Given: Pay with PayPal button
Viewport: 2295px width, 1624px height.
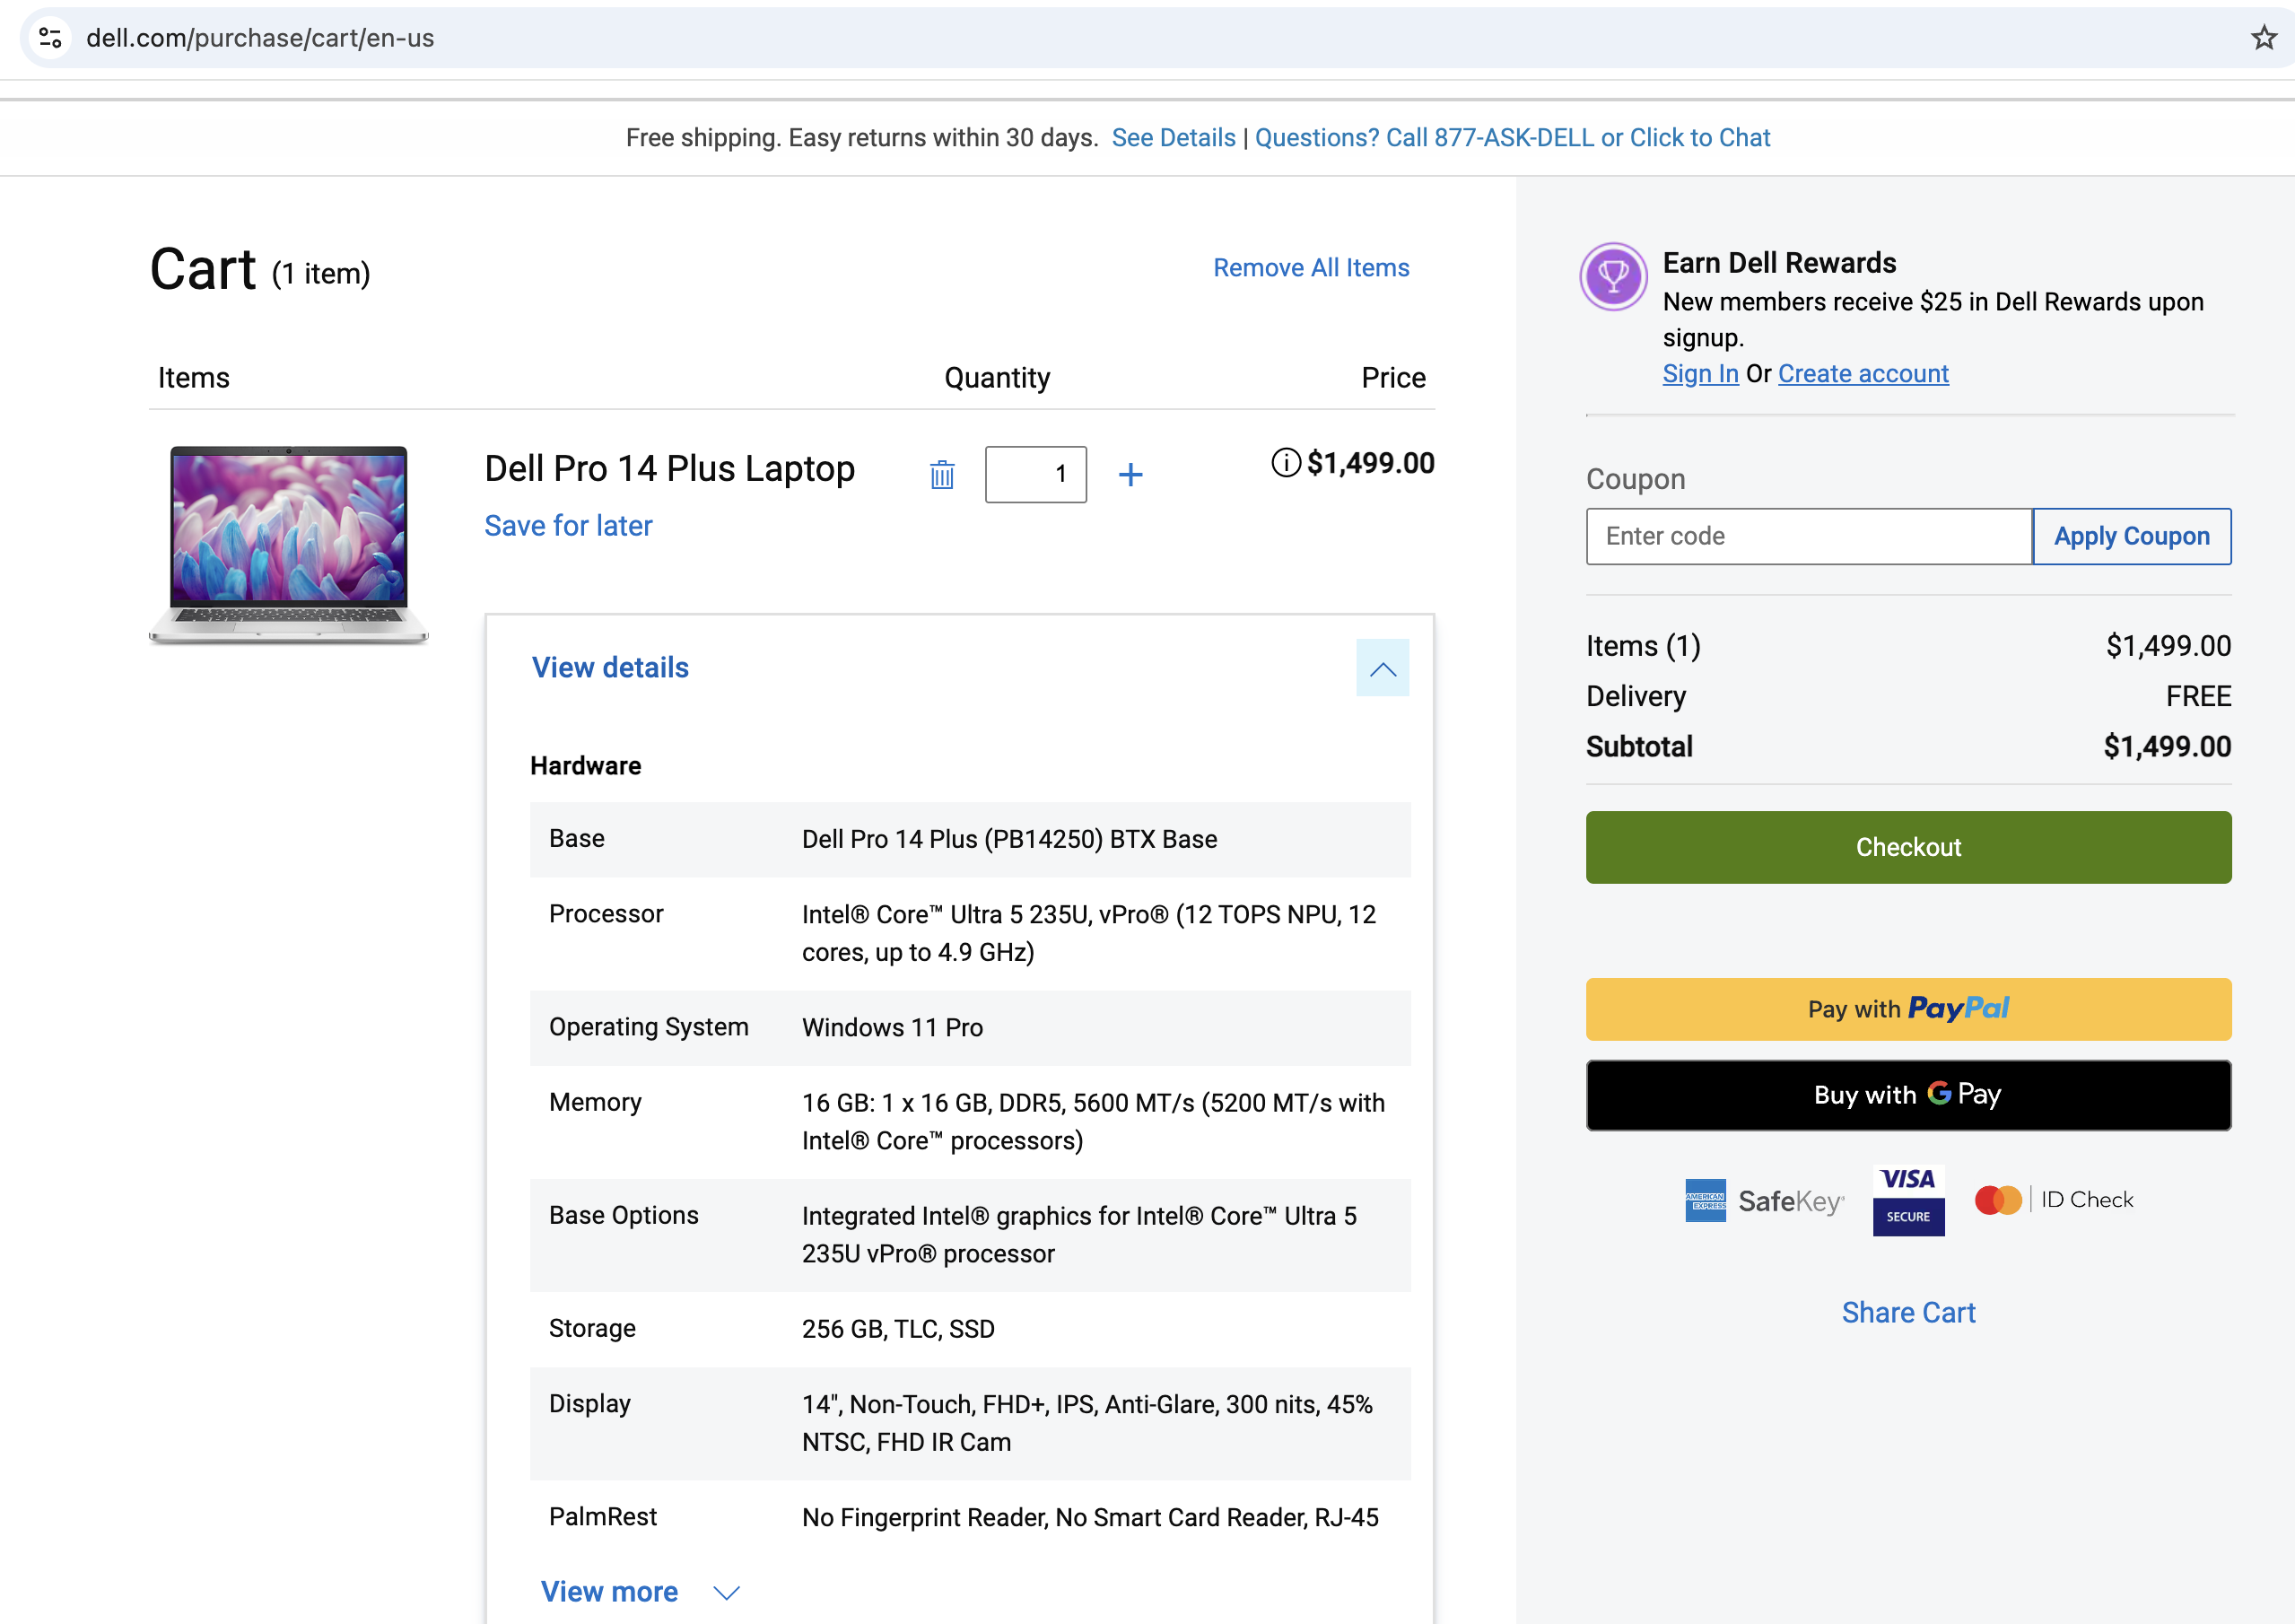Looking at the screenshot, I should (x=1907, y=1009).
